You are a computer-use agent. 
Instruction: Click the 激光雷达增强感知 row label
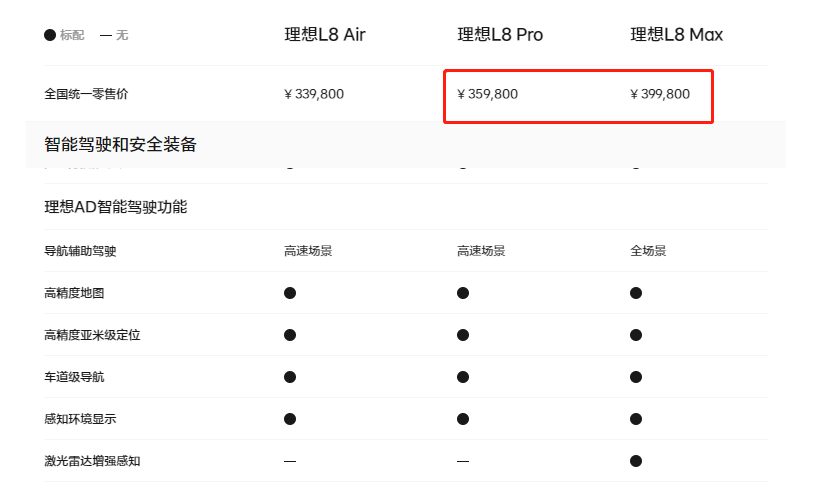tap(92, 461)
